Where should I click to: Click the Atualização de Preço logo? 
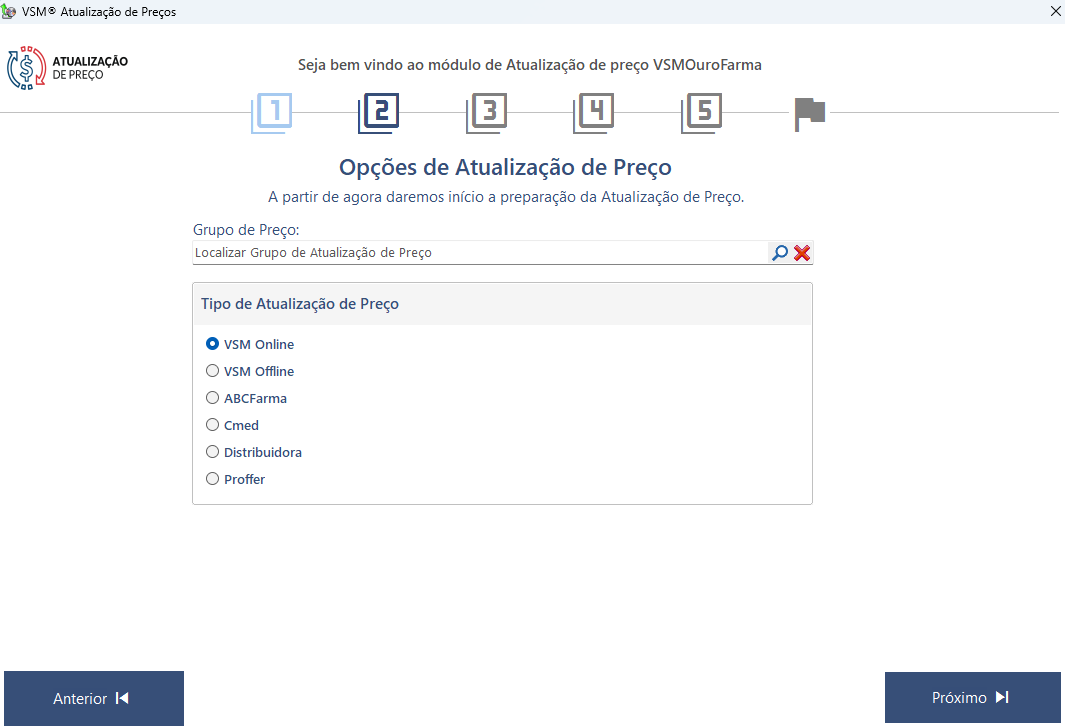(x=68, y=68)
